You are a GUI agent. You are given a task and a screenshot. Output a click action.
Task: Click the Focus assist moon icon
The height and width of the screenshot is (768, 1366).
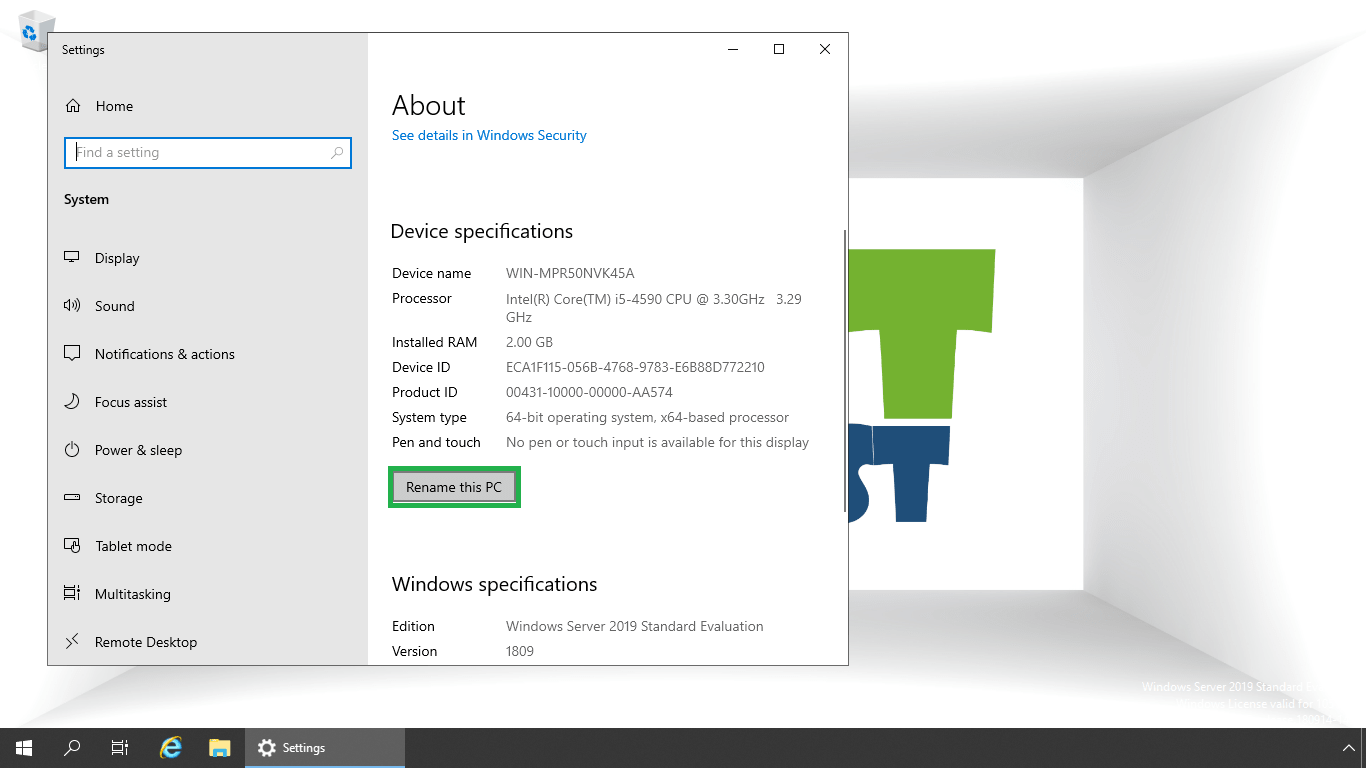click(72, 401)
